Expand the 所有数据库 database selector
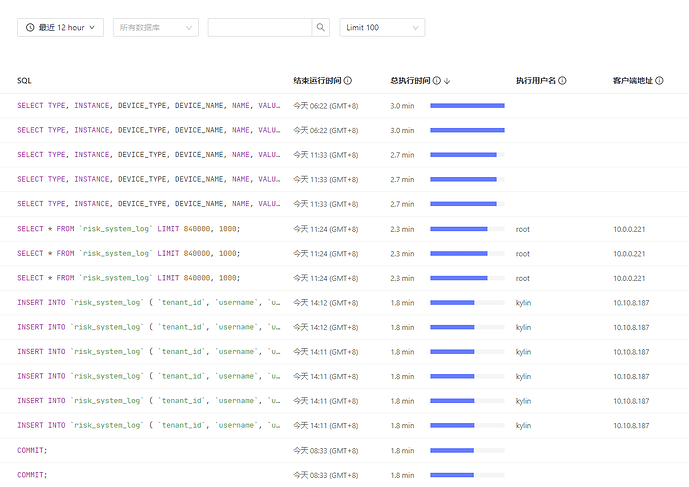The height and width of the screenshot is (487, 689). (x=155, y=28)
